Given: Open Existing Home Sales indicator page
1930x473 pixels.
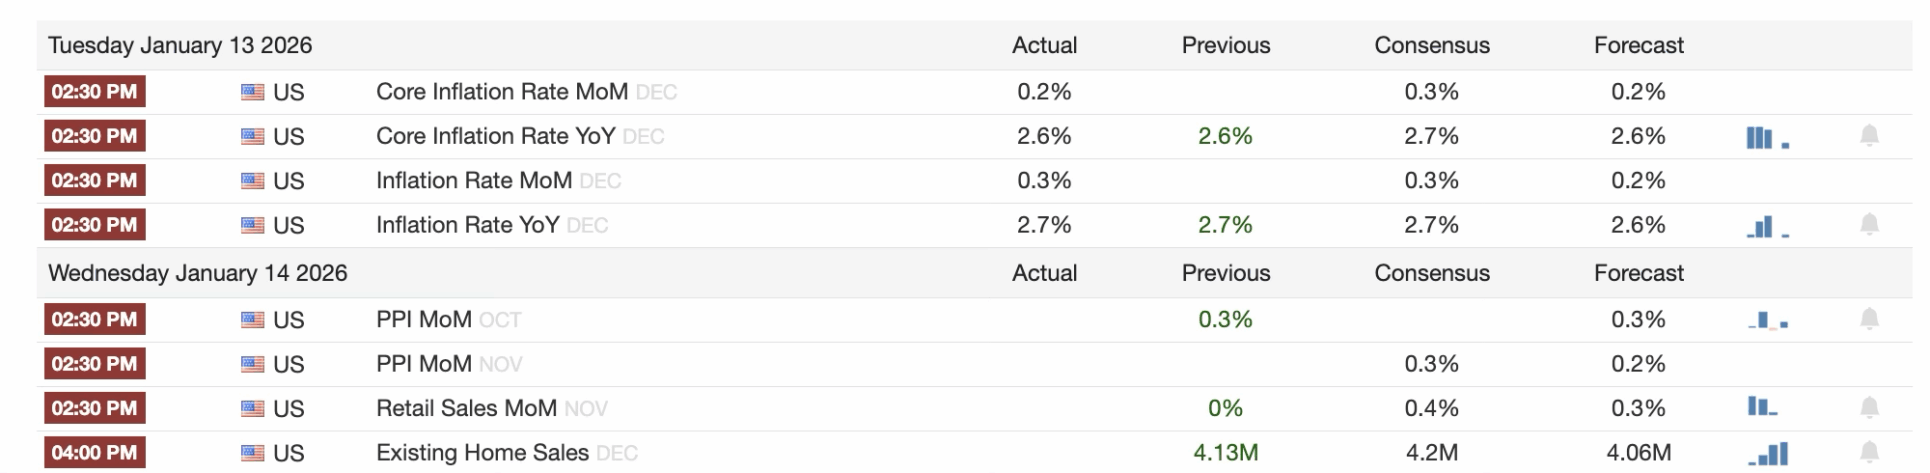Looking at the screenshot, I should pyautogui.click(x=482, y=453).
